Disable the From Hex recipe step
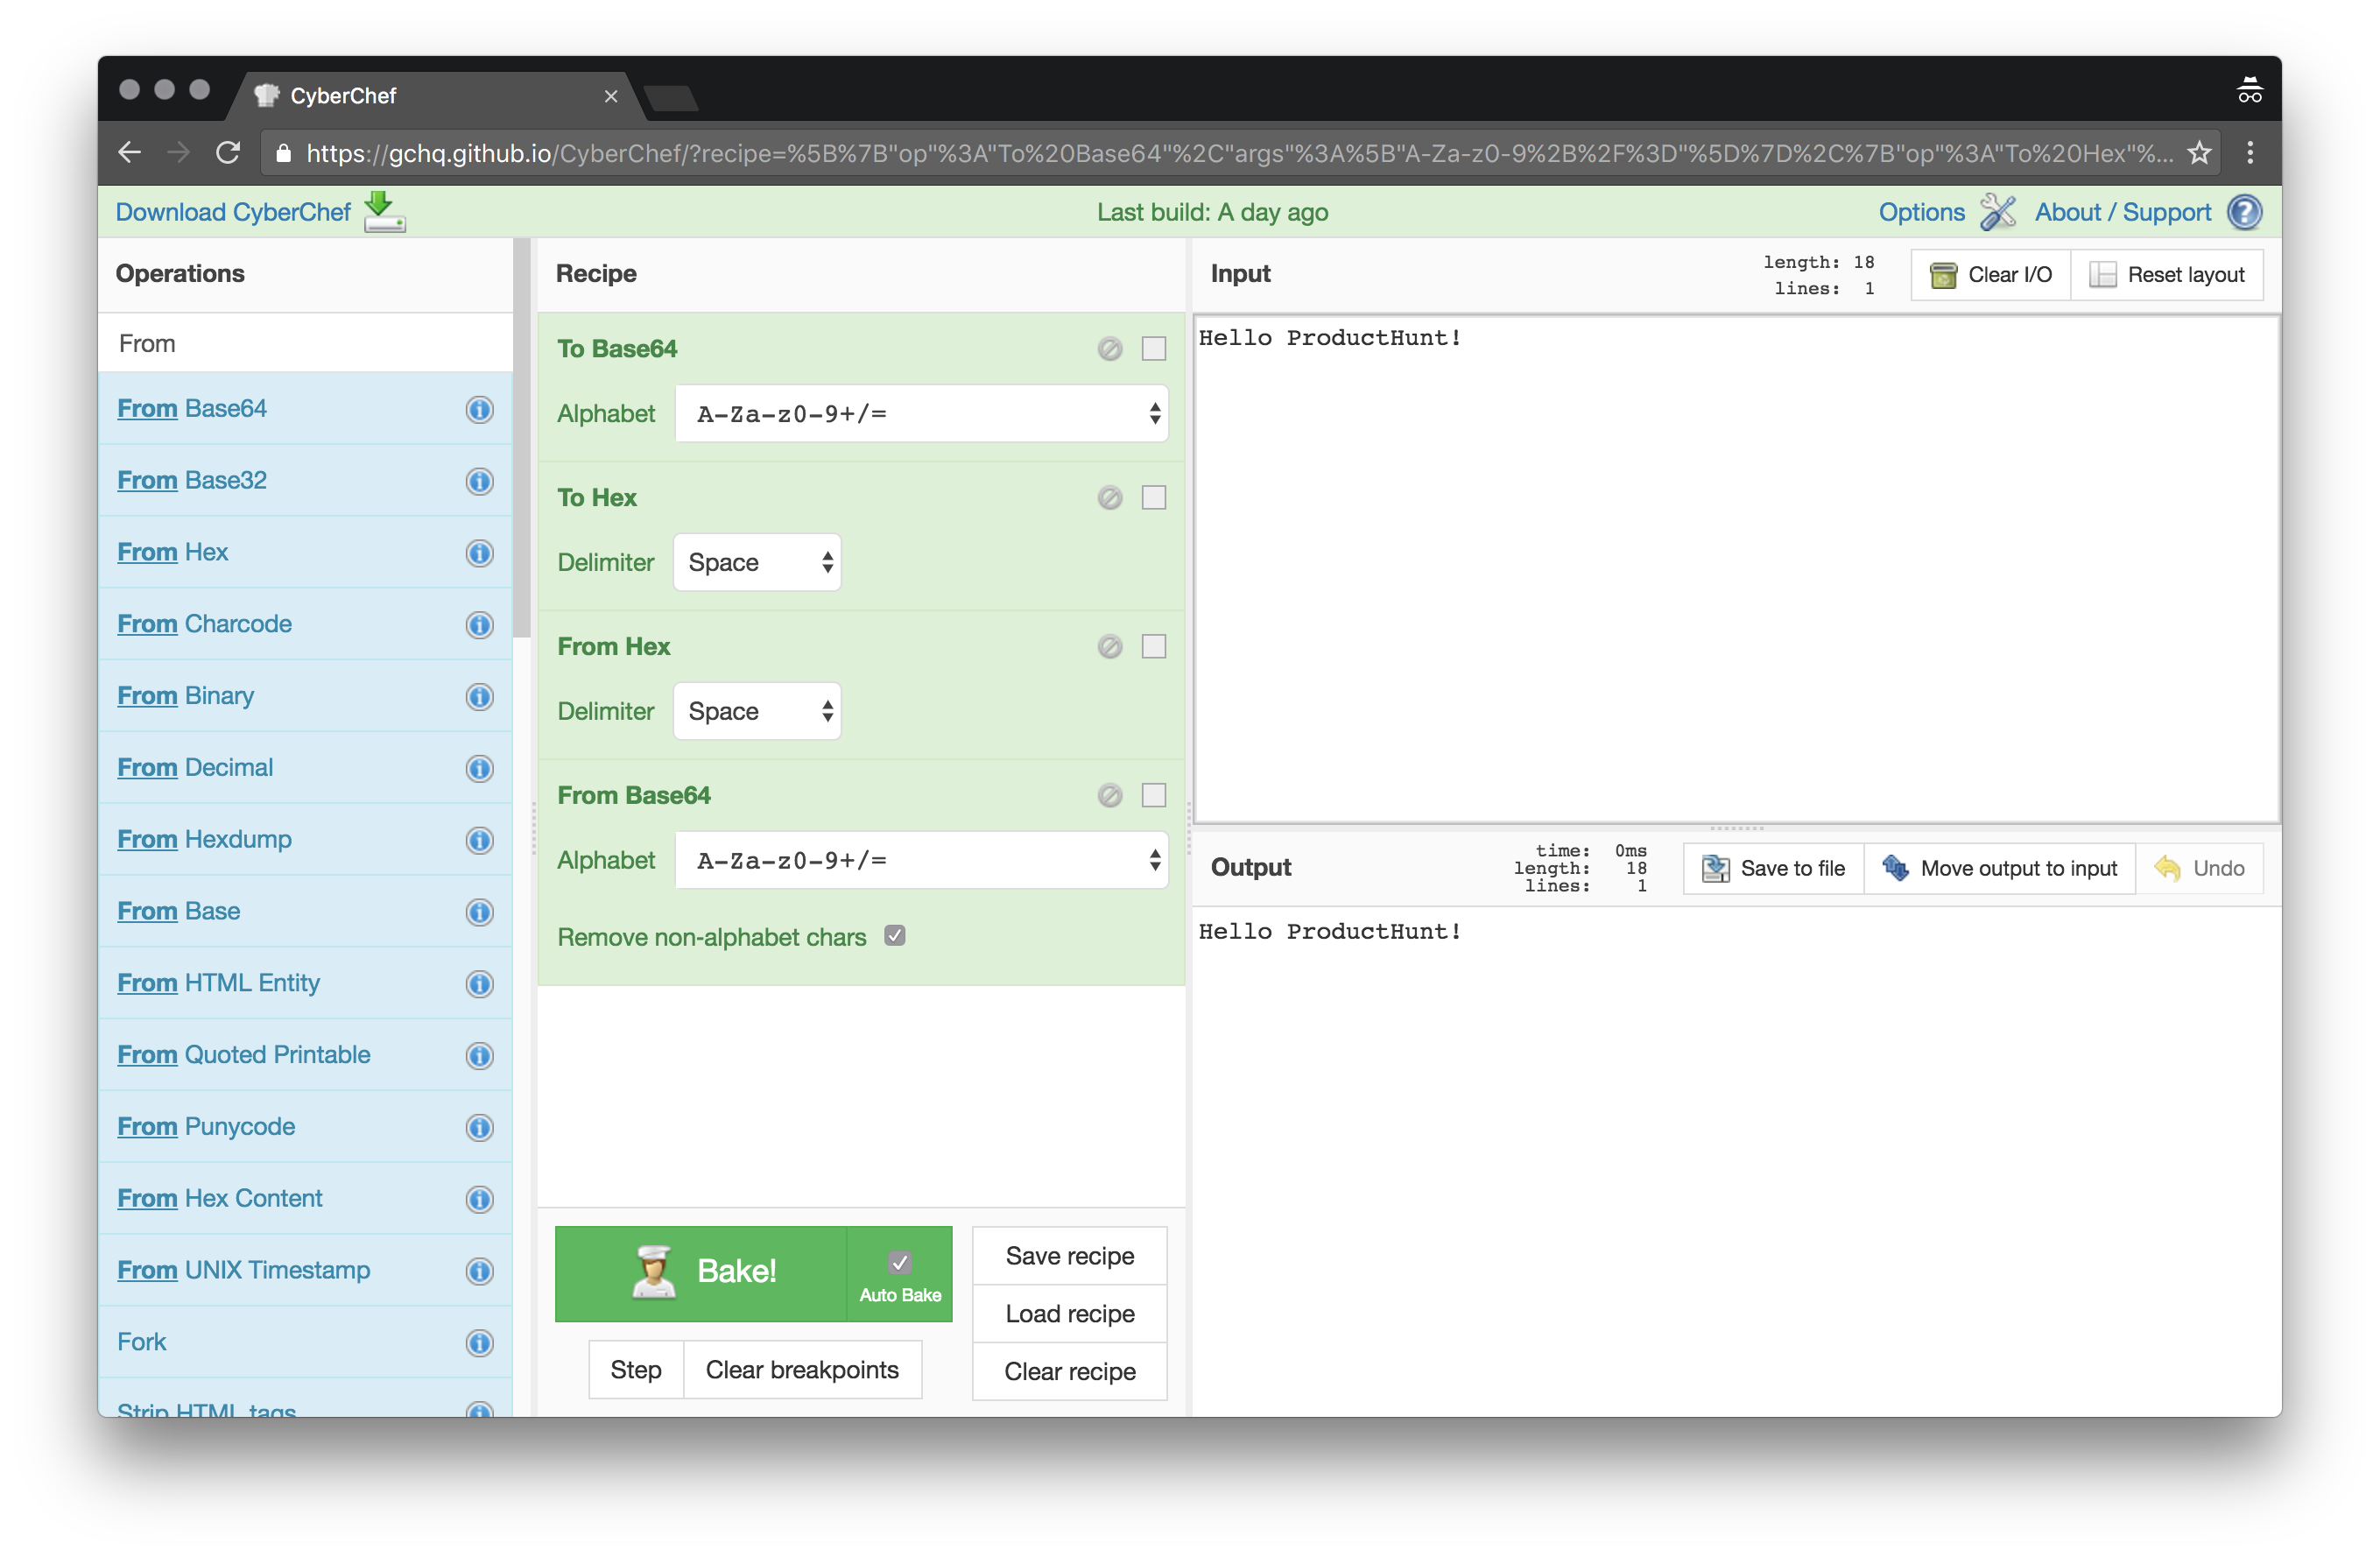Screen dimensions: 2380x1557 coord(1109,647)
